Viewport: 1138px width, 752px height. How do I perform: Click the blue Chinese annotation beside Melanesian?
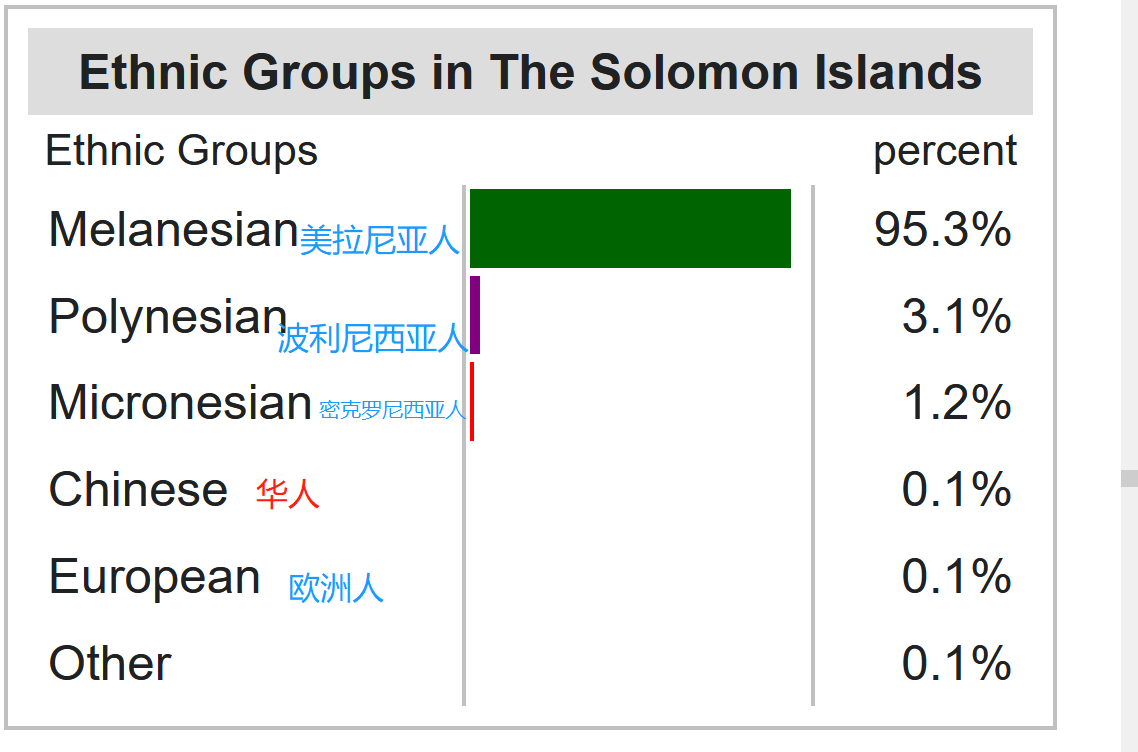[x=380, y=240]
